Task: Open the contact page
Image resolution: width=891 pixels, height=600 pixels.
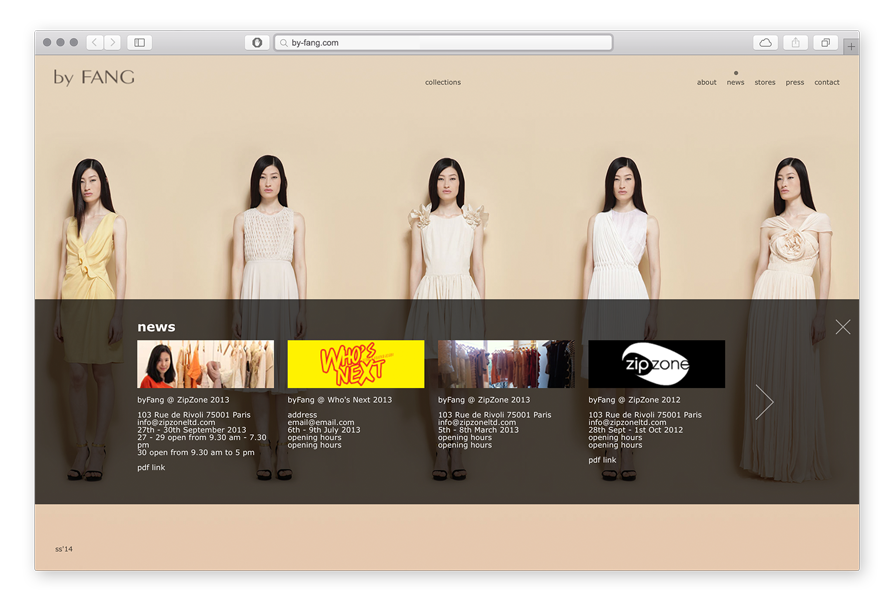Action: tap(827, 83)
